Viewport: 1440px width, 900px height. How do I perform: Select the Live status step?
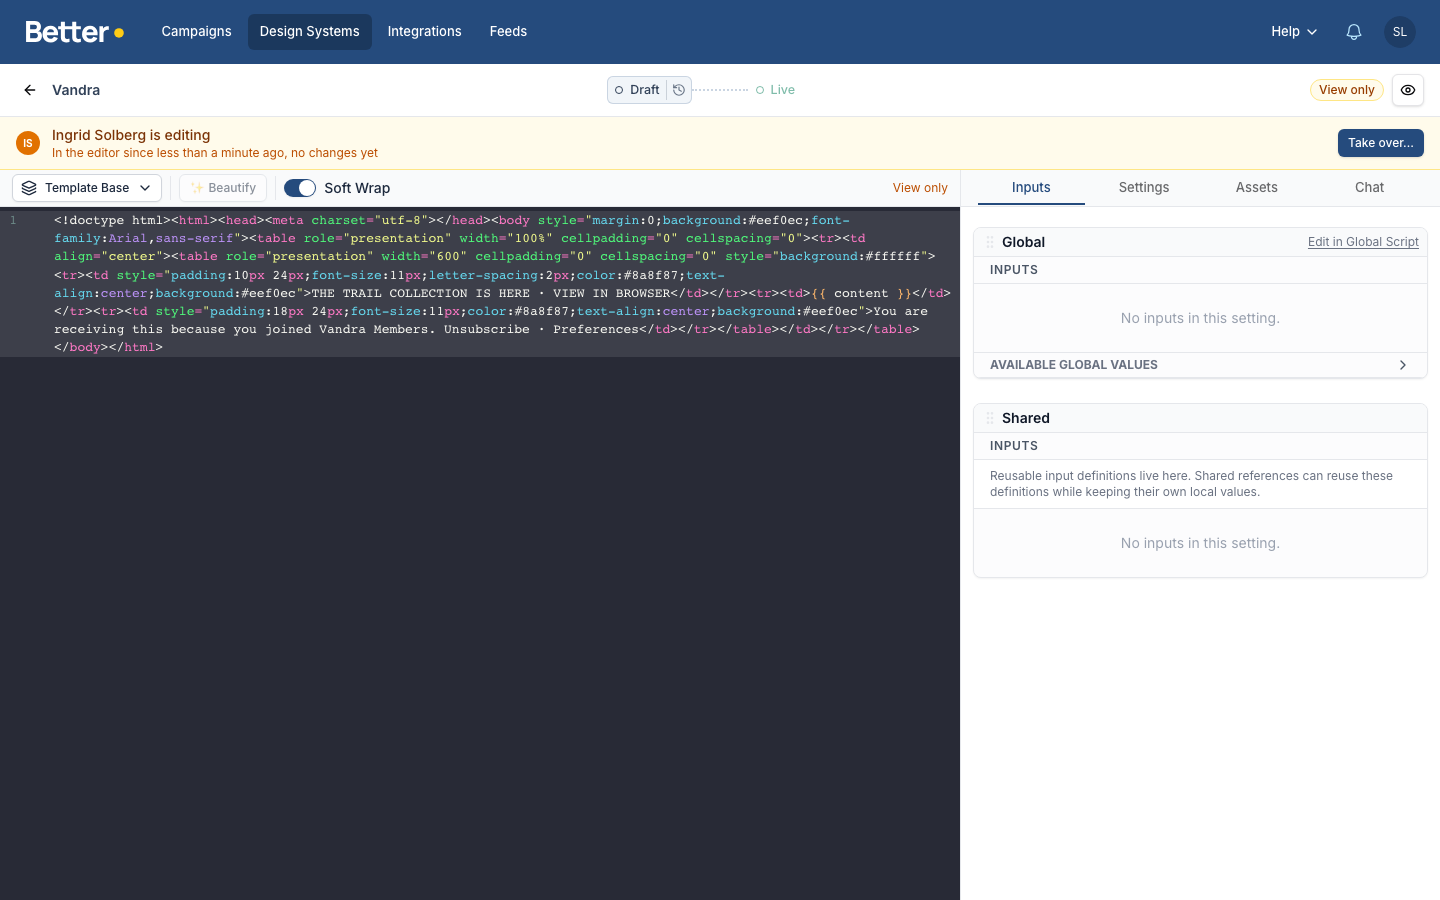click(x=775, y=90)
